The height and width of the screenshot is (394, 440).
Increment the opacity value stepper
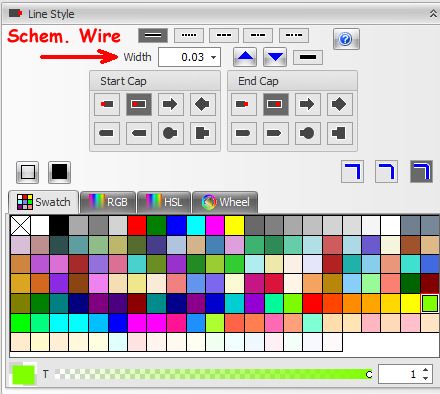(x=425, y=370)
